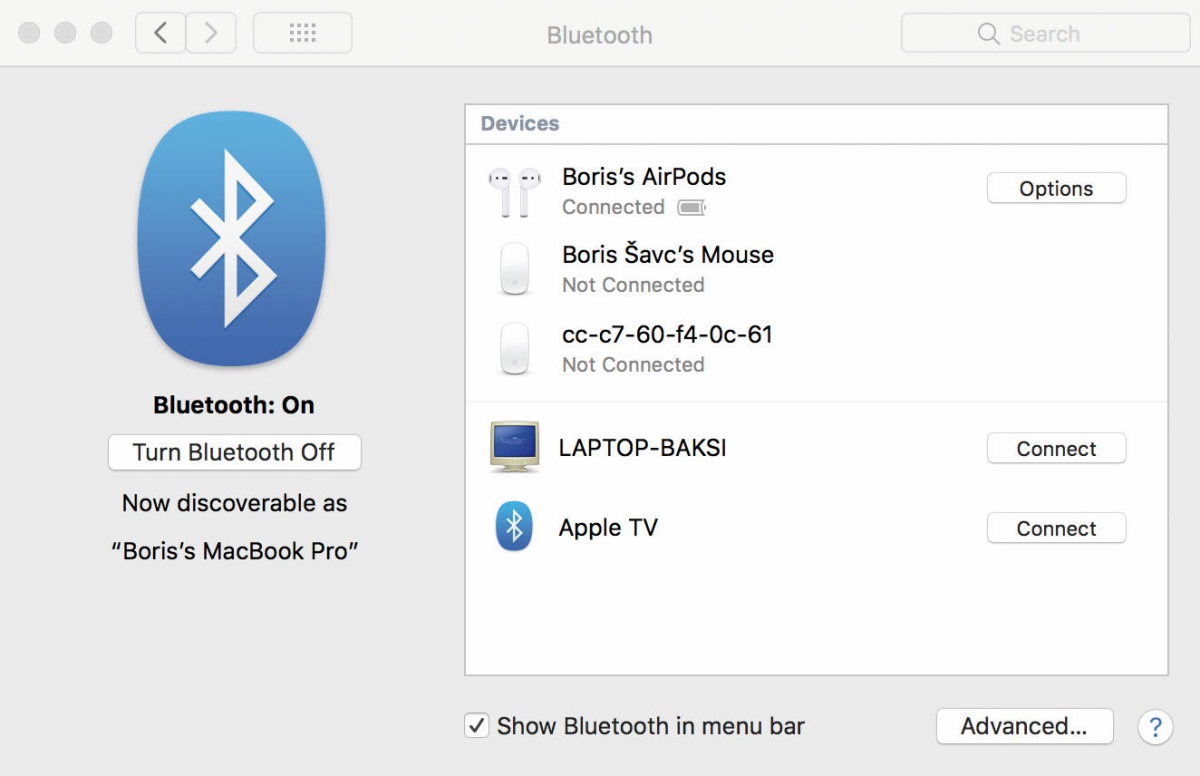
Task: Connect to LAPTOP-BAKSI
Action: [1056, 448]
